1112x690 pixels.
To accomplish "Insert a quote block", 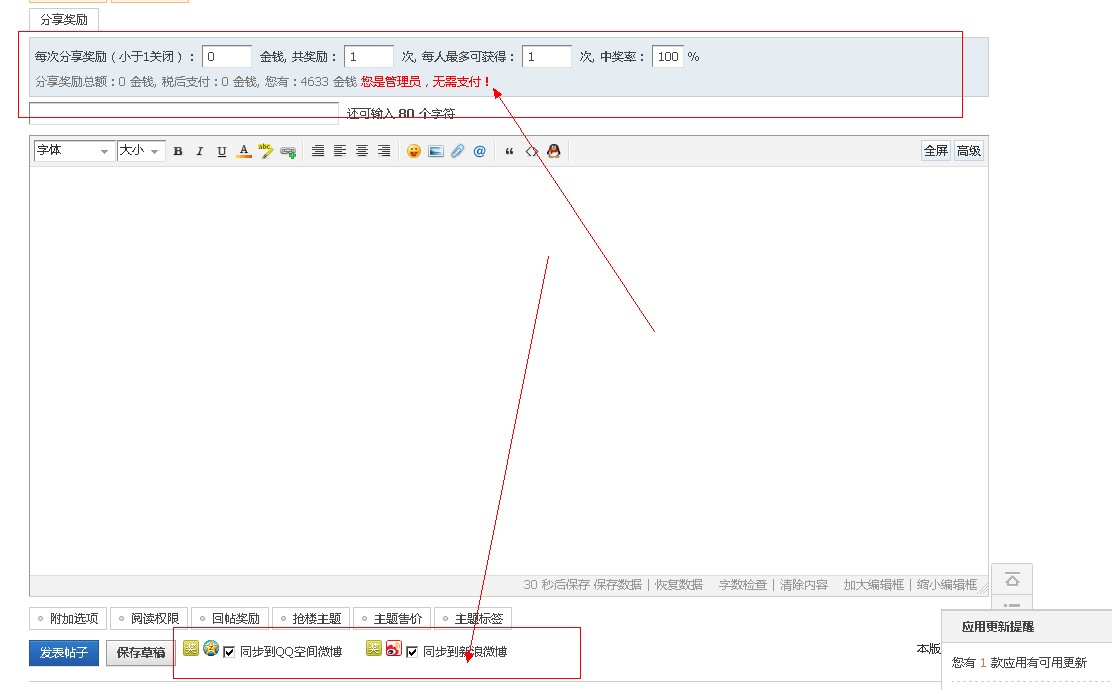I will pos(509,152).
